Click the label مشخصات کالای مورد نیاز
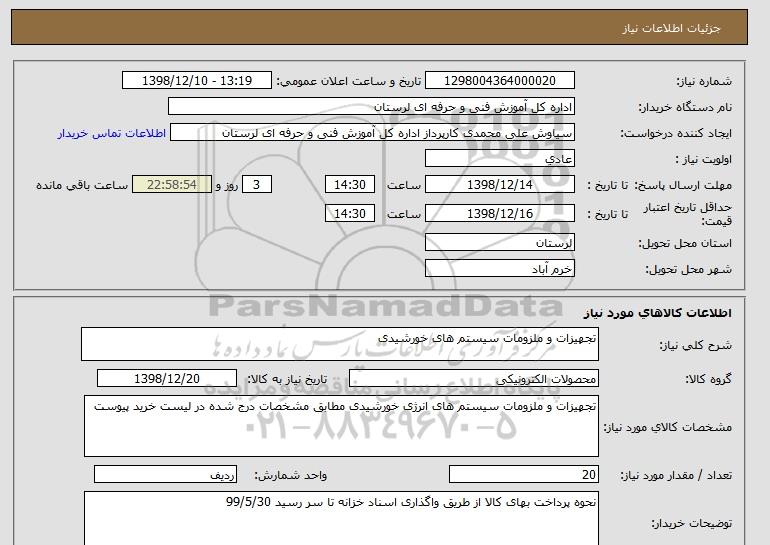770x545 pixels. 668,427
